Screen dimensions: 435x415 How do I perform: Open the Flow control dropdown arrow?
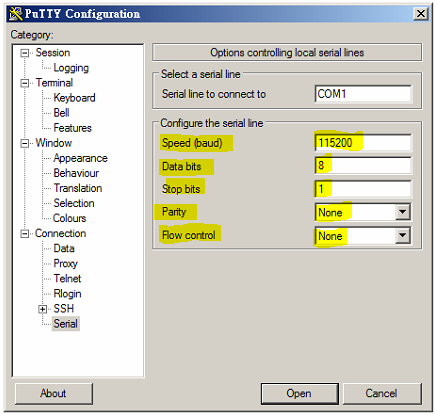tap(403, 236)
